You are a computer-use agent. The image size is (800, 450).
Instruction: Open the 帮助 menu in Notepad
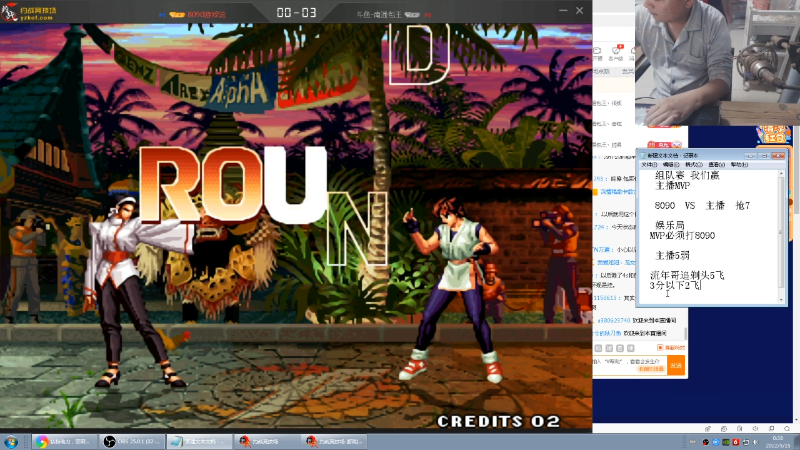click(x=739, y=165)
